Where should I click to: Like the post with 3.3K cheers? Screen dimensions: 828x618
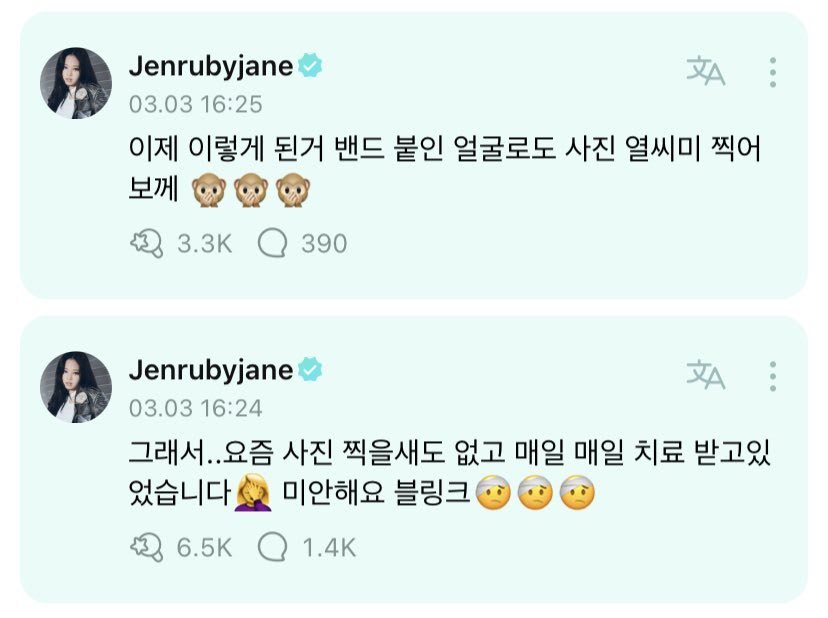(146, 244)
